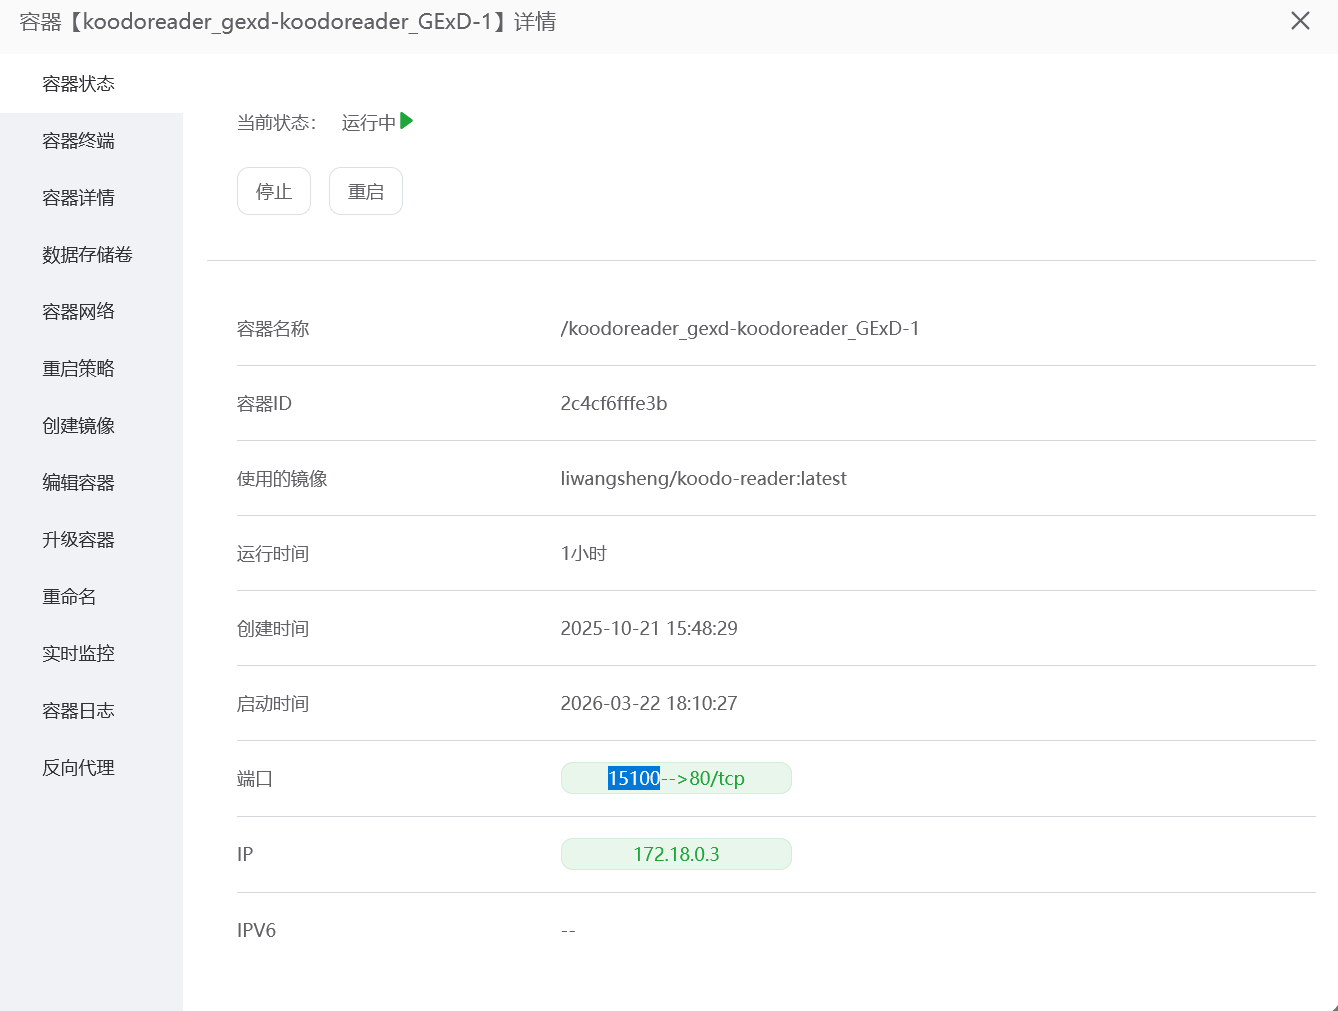Click the container ID 2c4cf6fffe3b text
The image size is (1338, 1011).
(614, 403)
